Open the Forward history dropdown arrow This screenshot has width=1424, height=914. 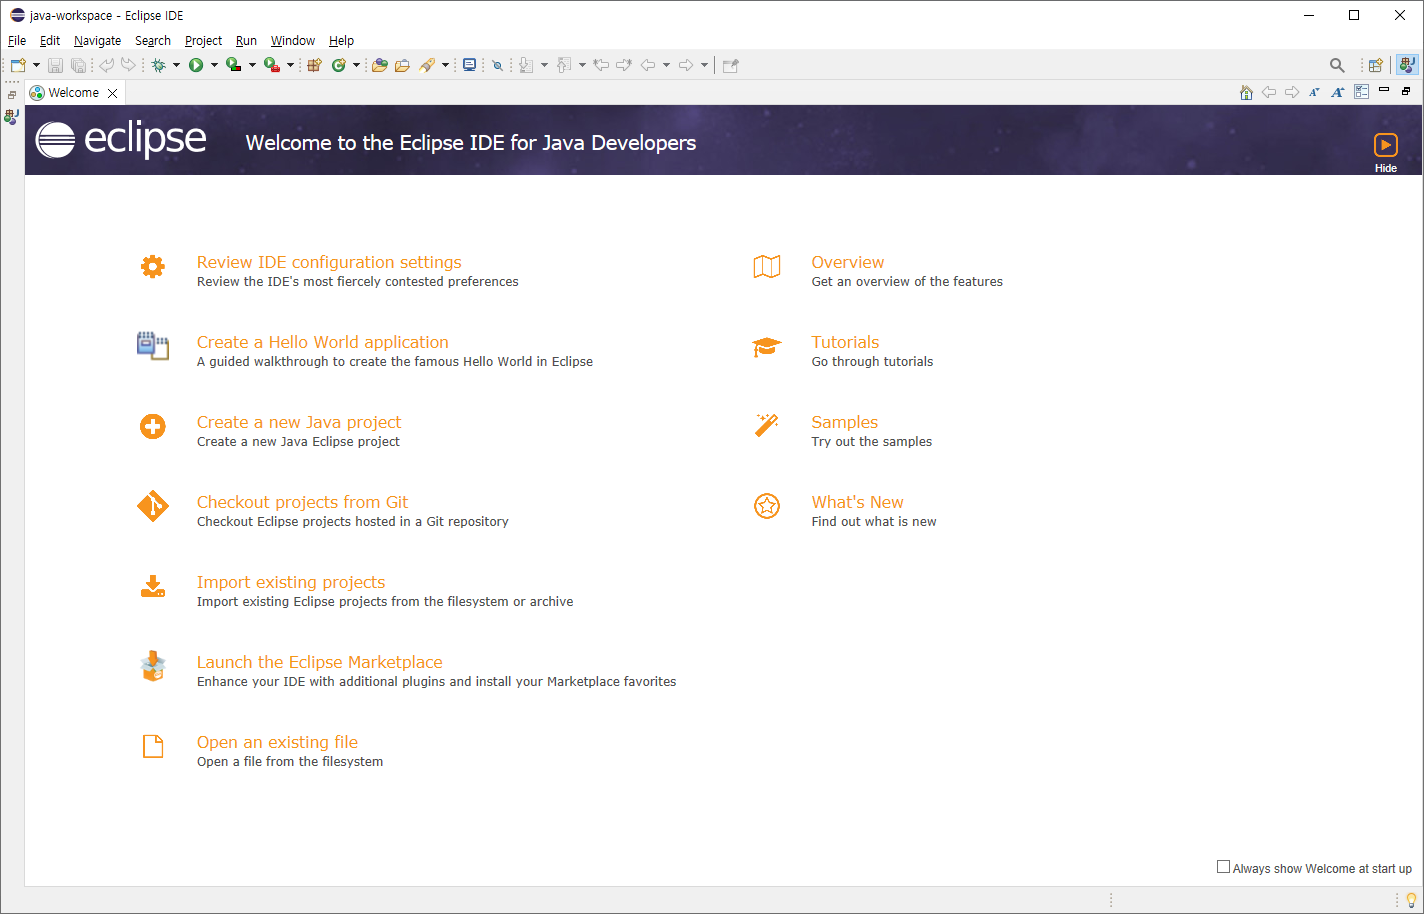point(704,65)
